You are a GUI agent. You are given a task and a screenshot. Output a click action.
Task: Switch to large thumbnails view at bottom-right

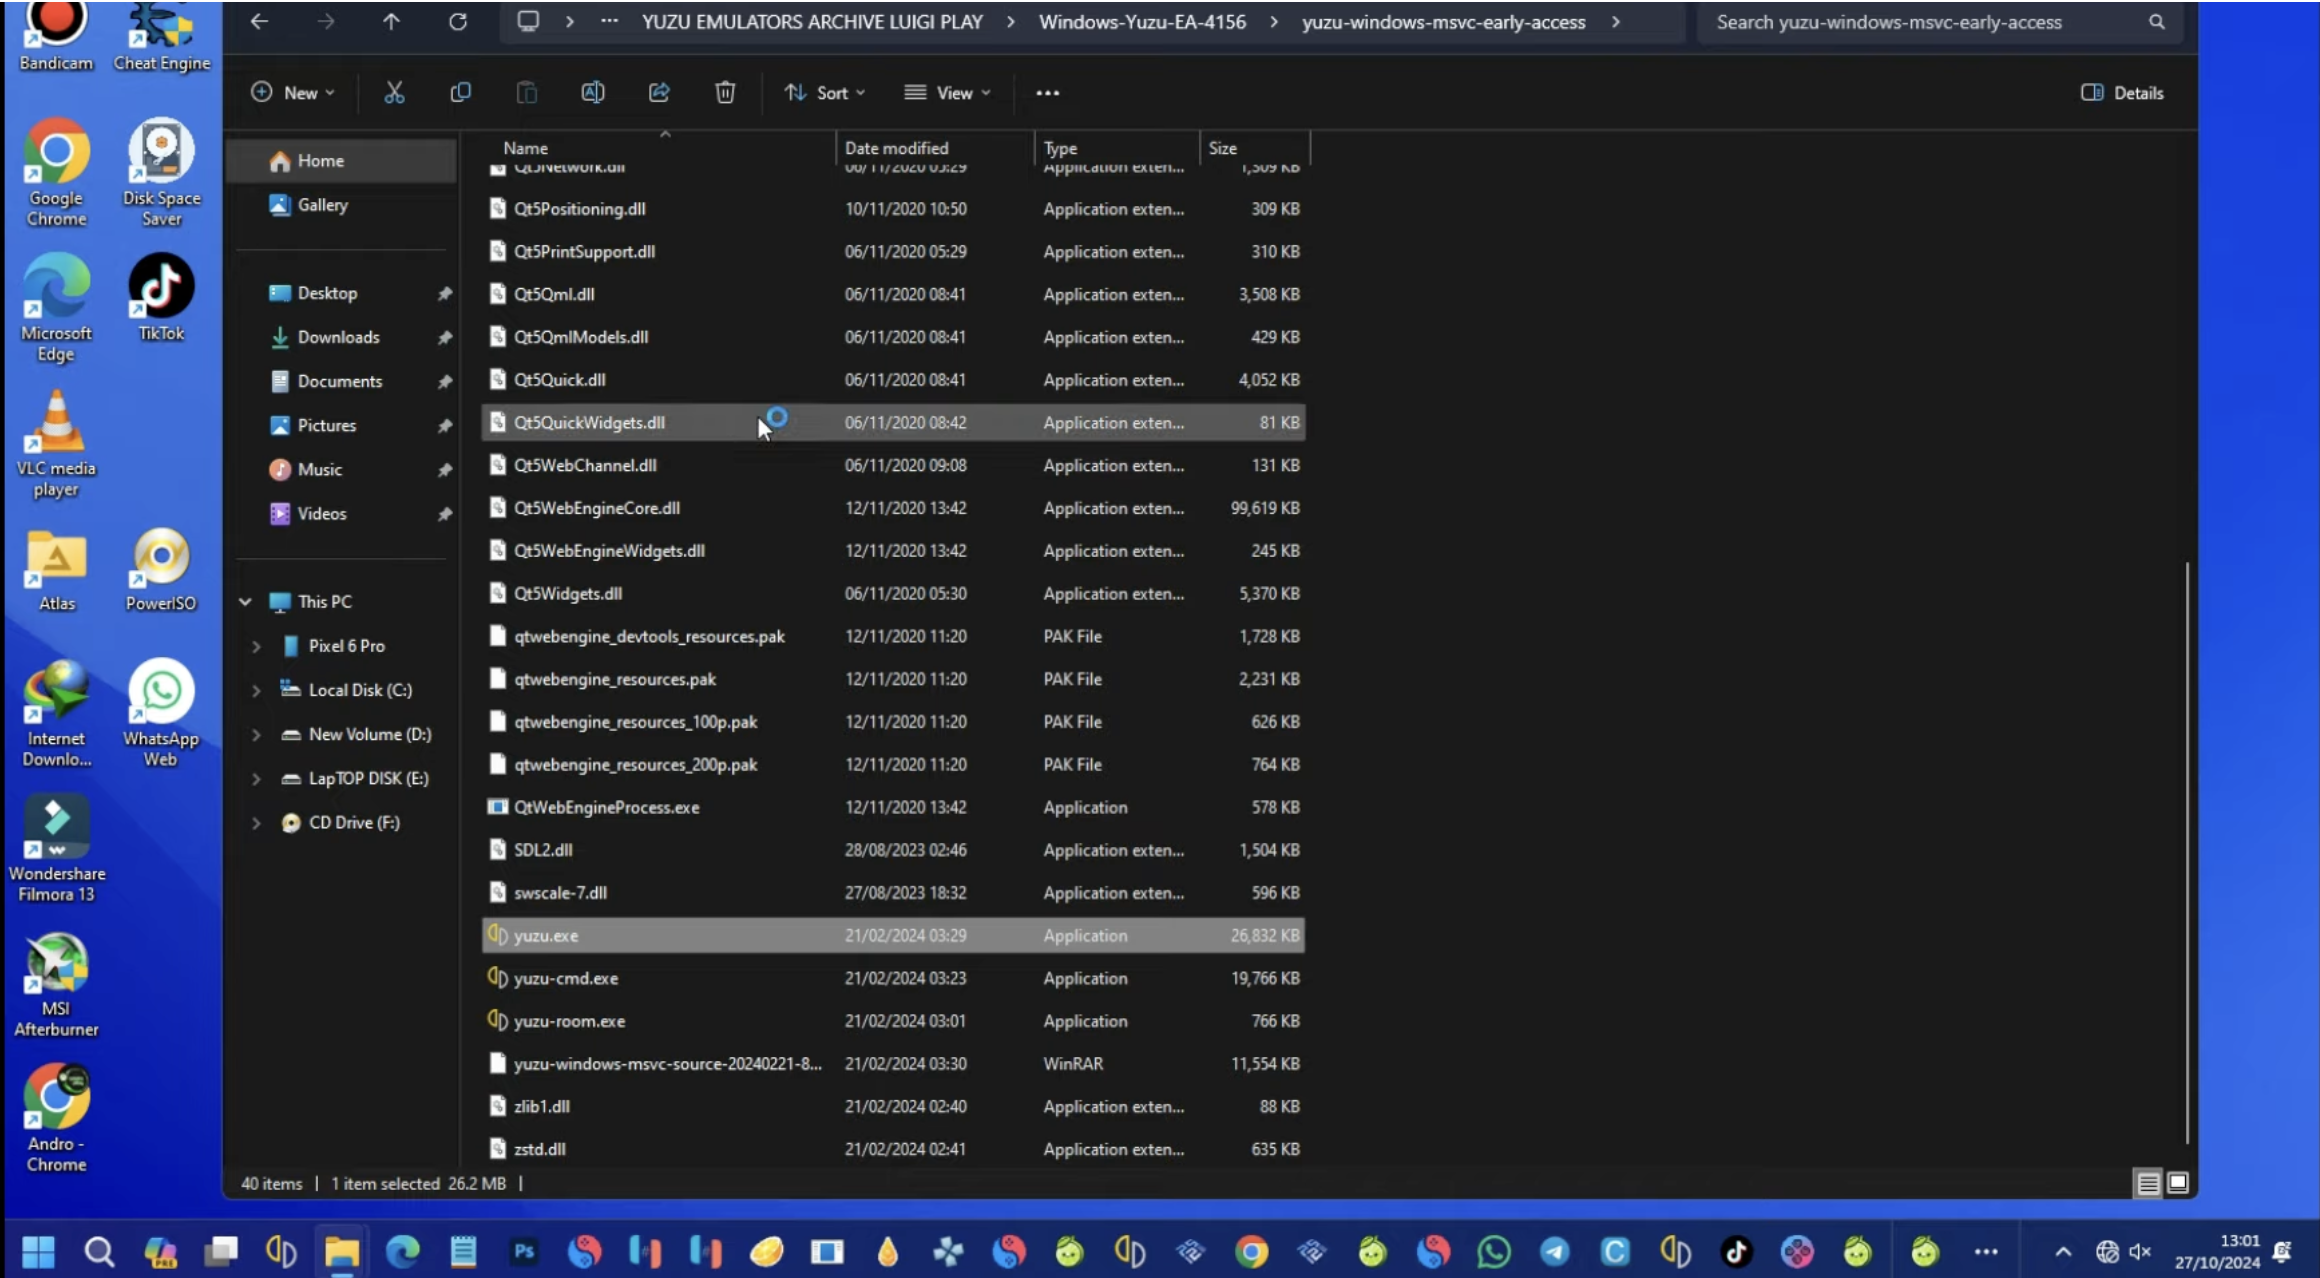(2177, 1183)
